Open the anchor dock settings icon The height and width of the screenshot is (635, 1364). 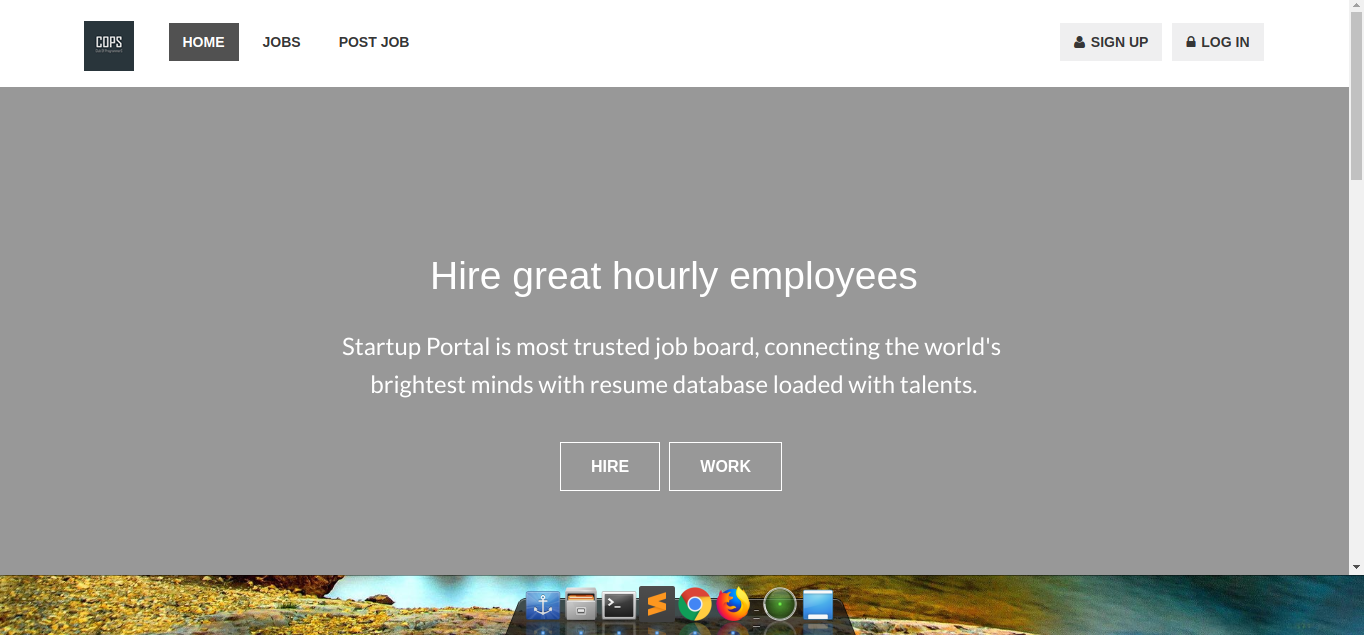[543, 605]
